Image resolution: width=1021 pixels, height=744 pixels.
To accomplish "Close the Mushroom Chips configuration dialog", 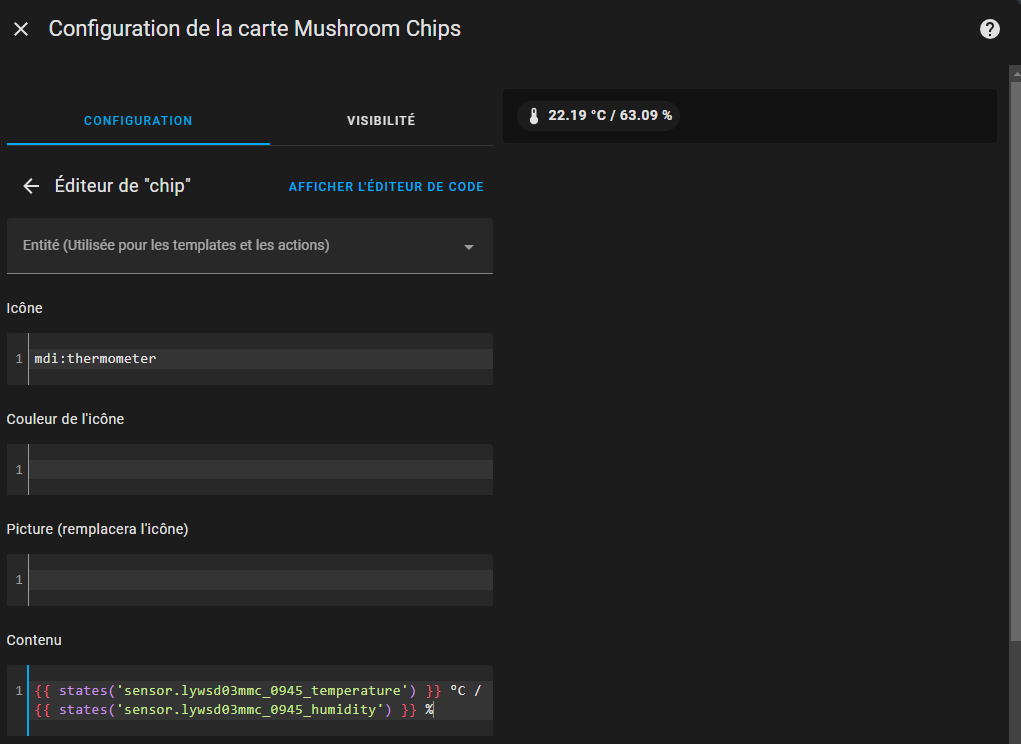I will click(x=21, y=29).
